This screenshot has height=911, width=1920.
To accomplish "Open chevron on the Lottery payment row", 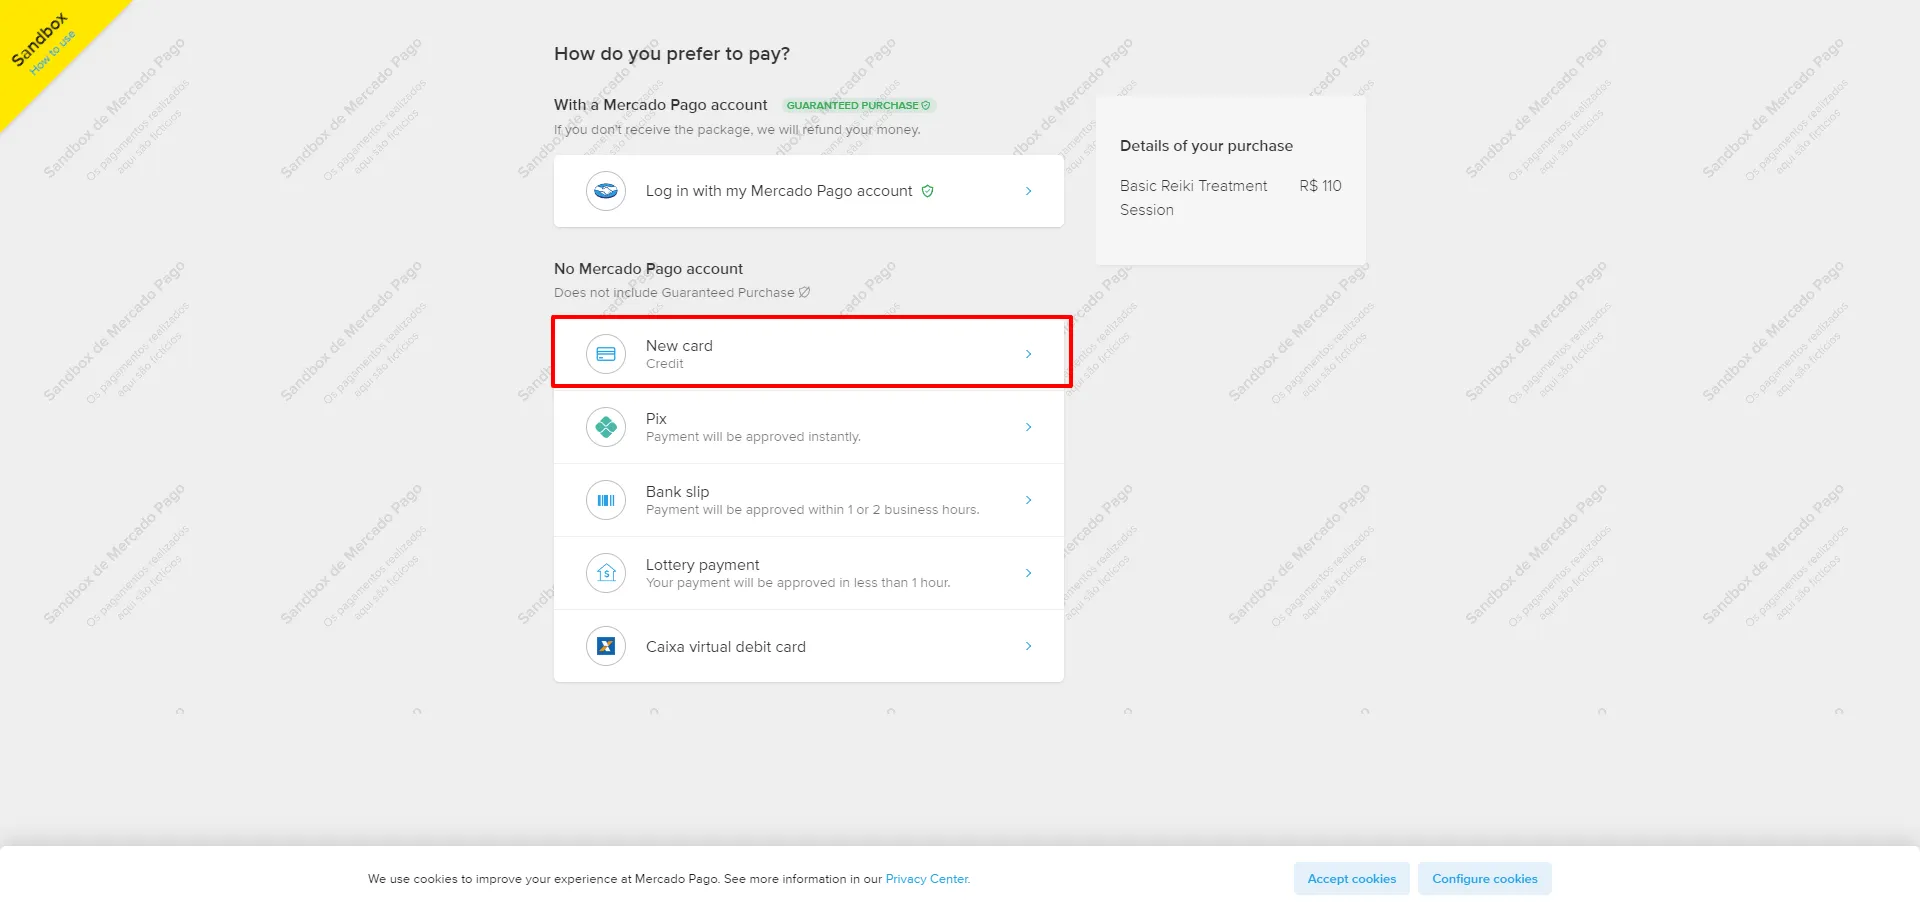I will pyautogui.click(x=1028, y=573).
